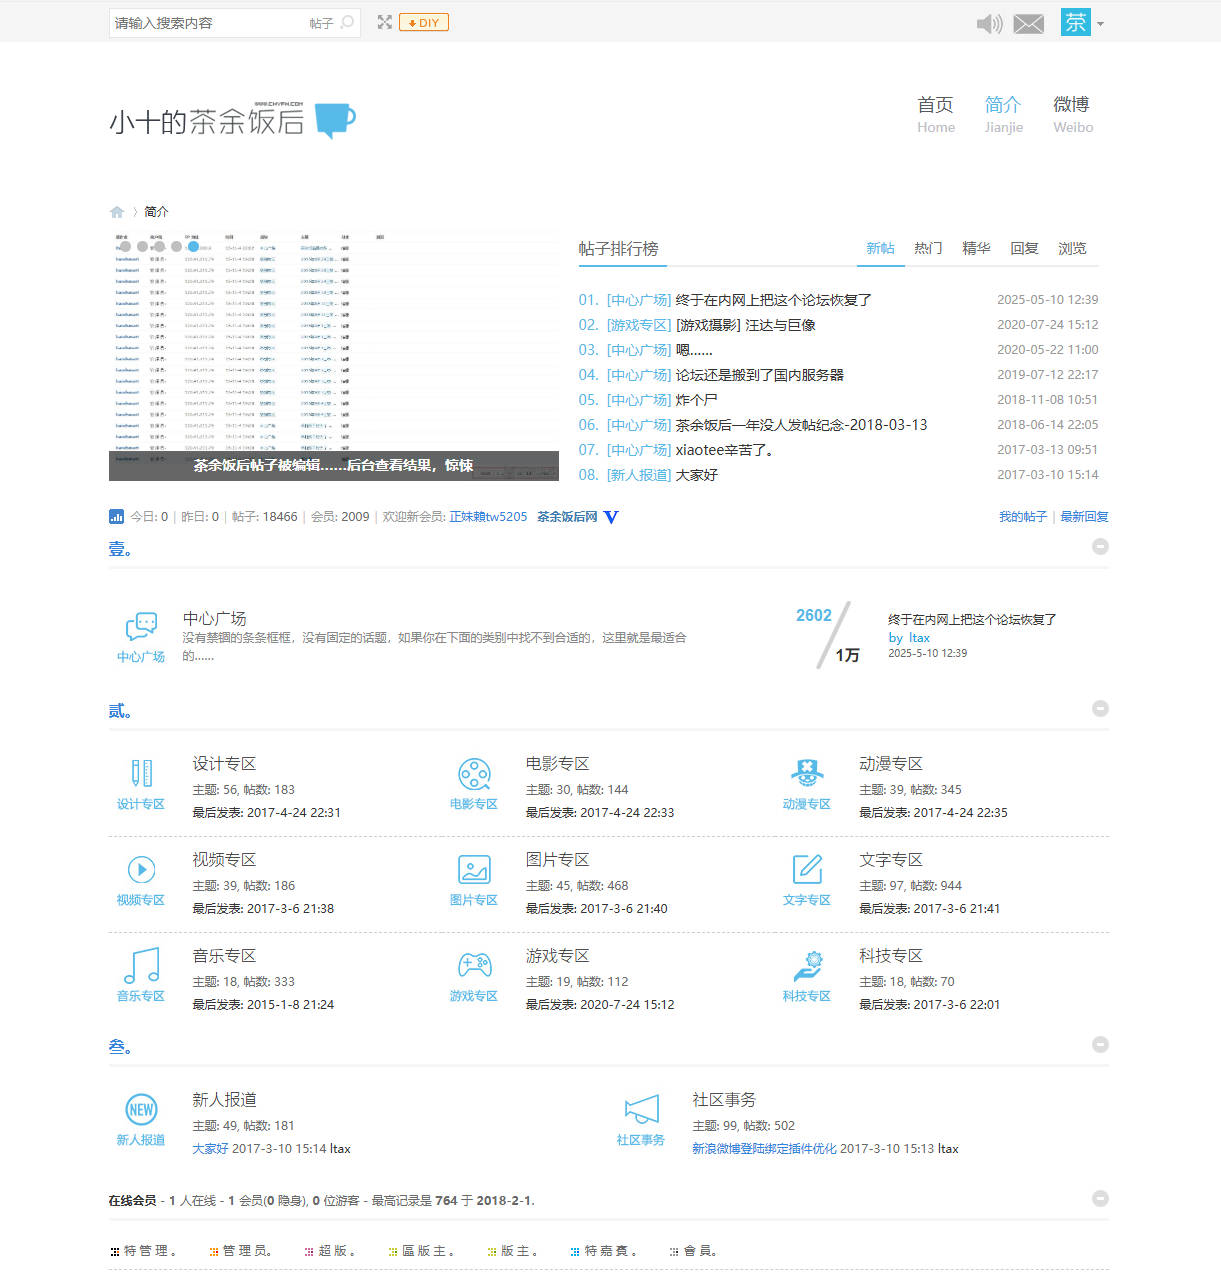Click the 特管理 member legend icon

[x=115, y=1252]
